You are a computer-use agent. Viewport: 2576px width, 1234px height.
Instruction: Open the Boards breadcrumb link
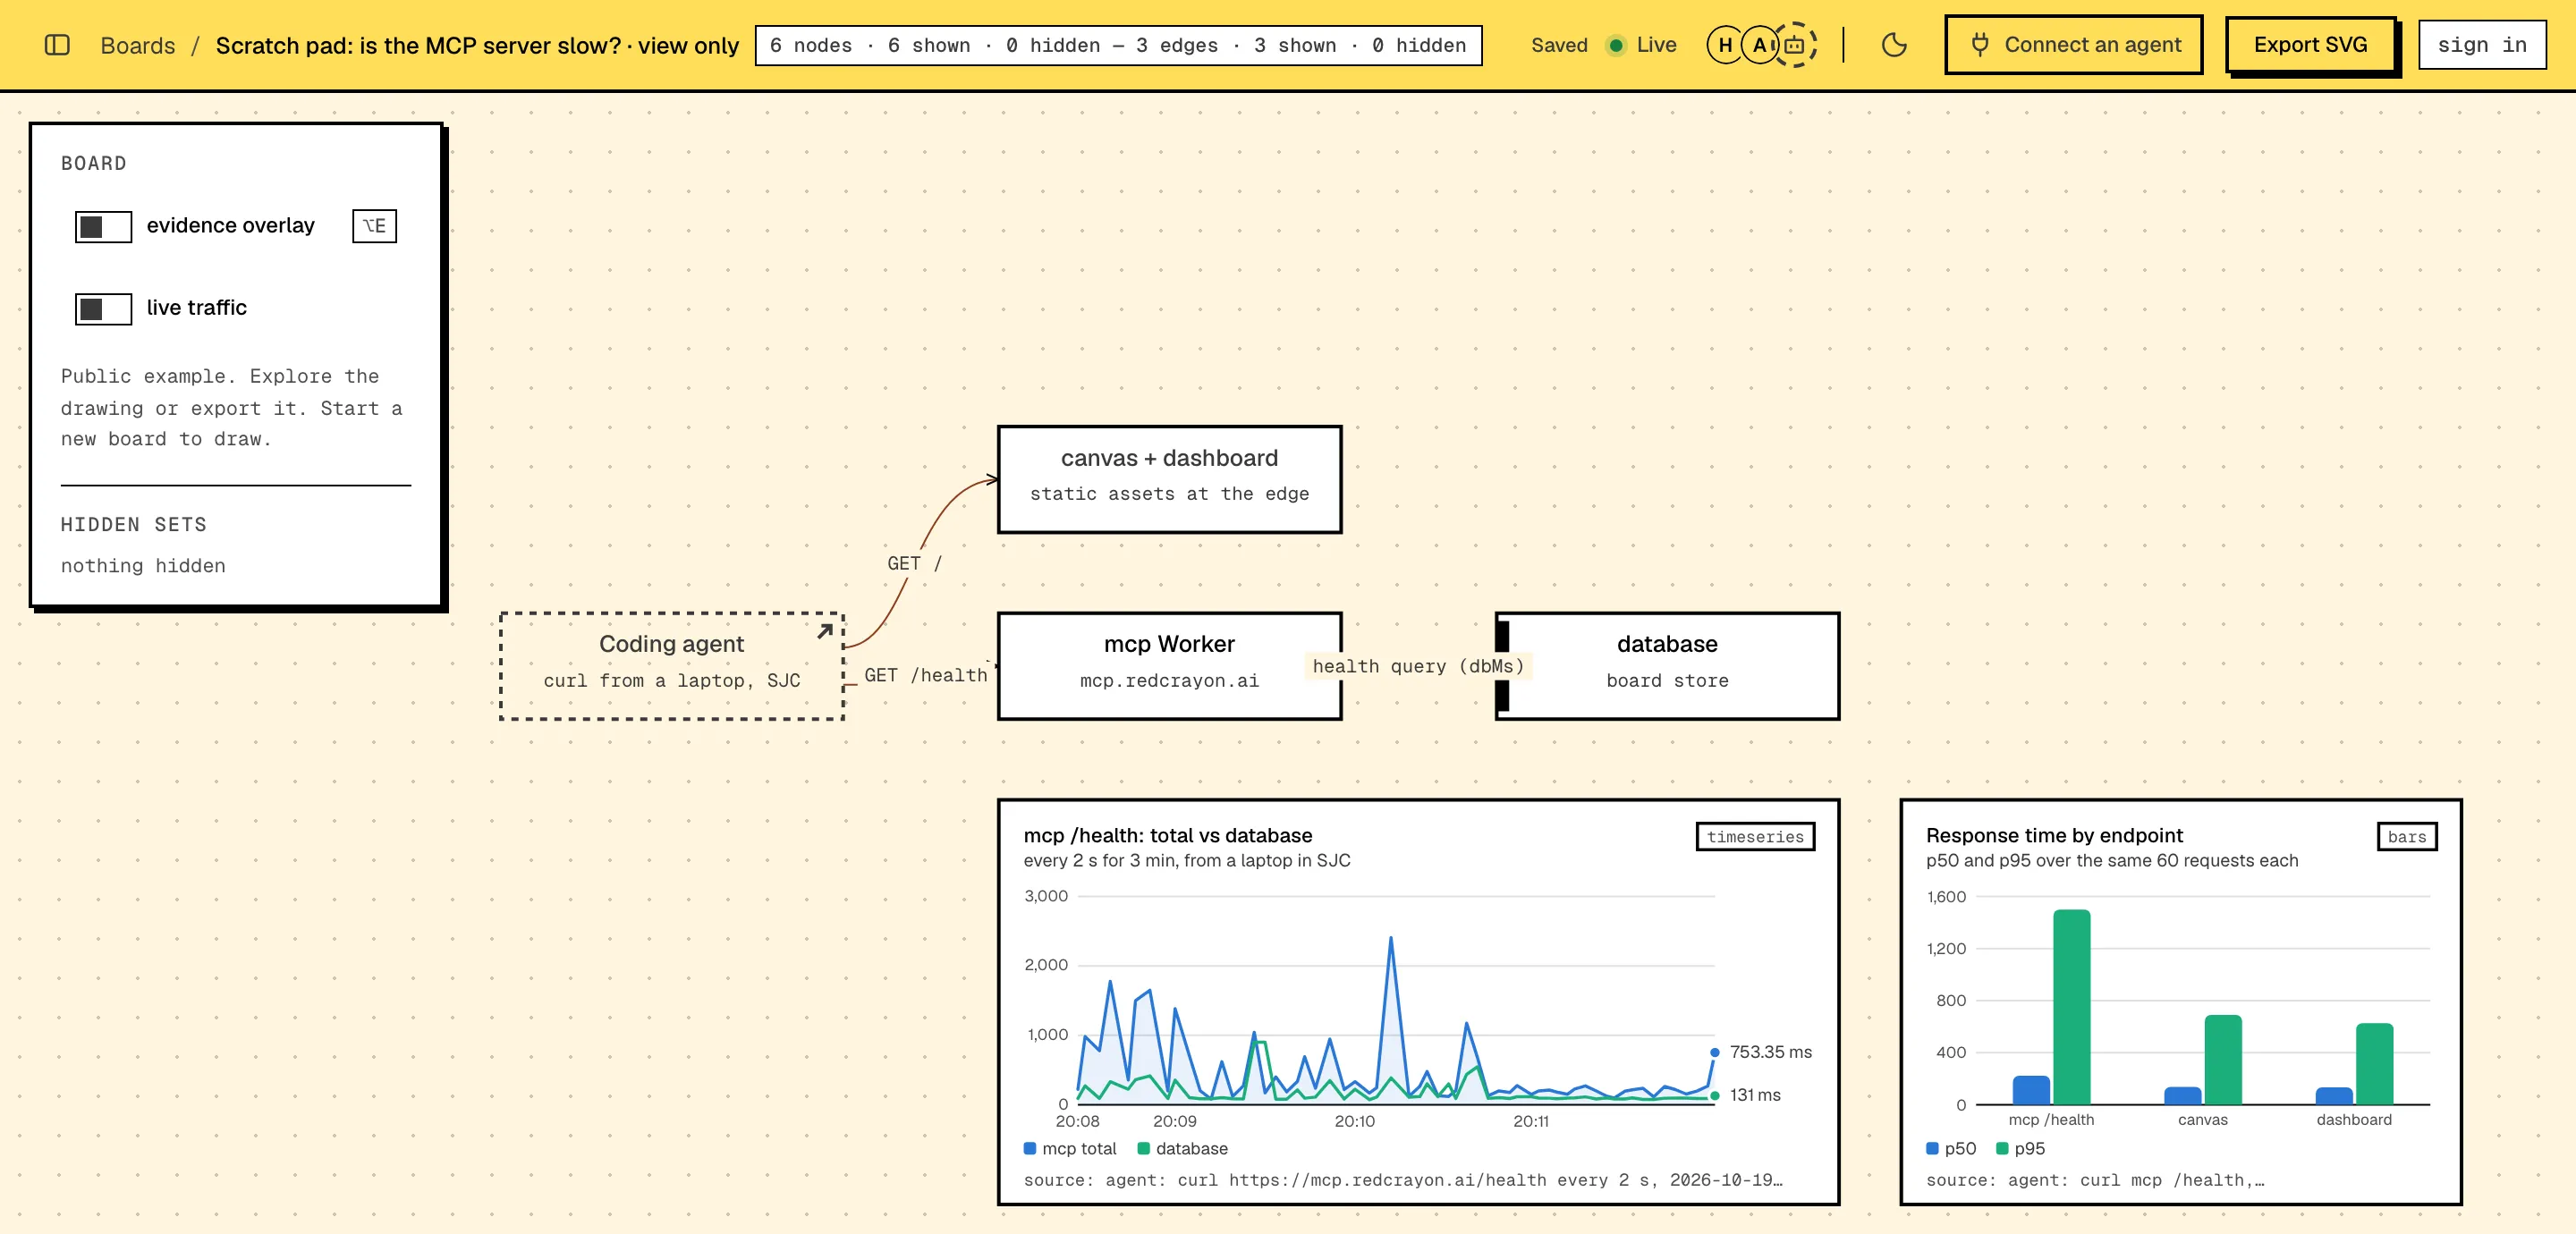tap(138, 46)
